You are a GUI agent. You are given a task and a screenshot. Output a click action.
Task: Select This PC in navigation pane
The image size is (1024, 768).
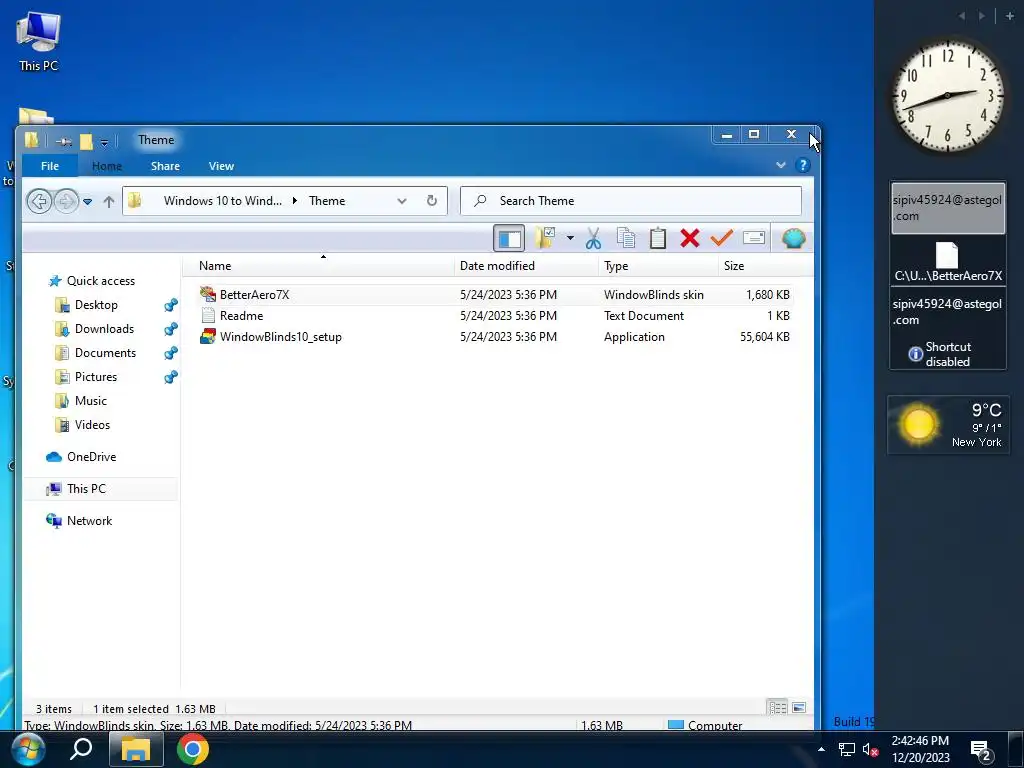86,489
